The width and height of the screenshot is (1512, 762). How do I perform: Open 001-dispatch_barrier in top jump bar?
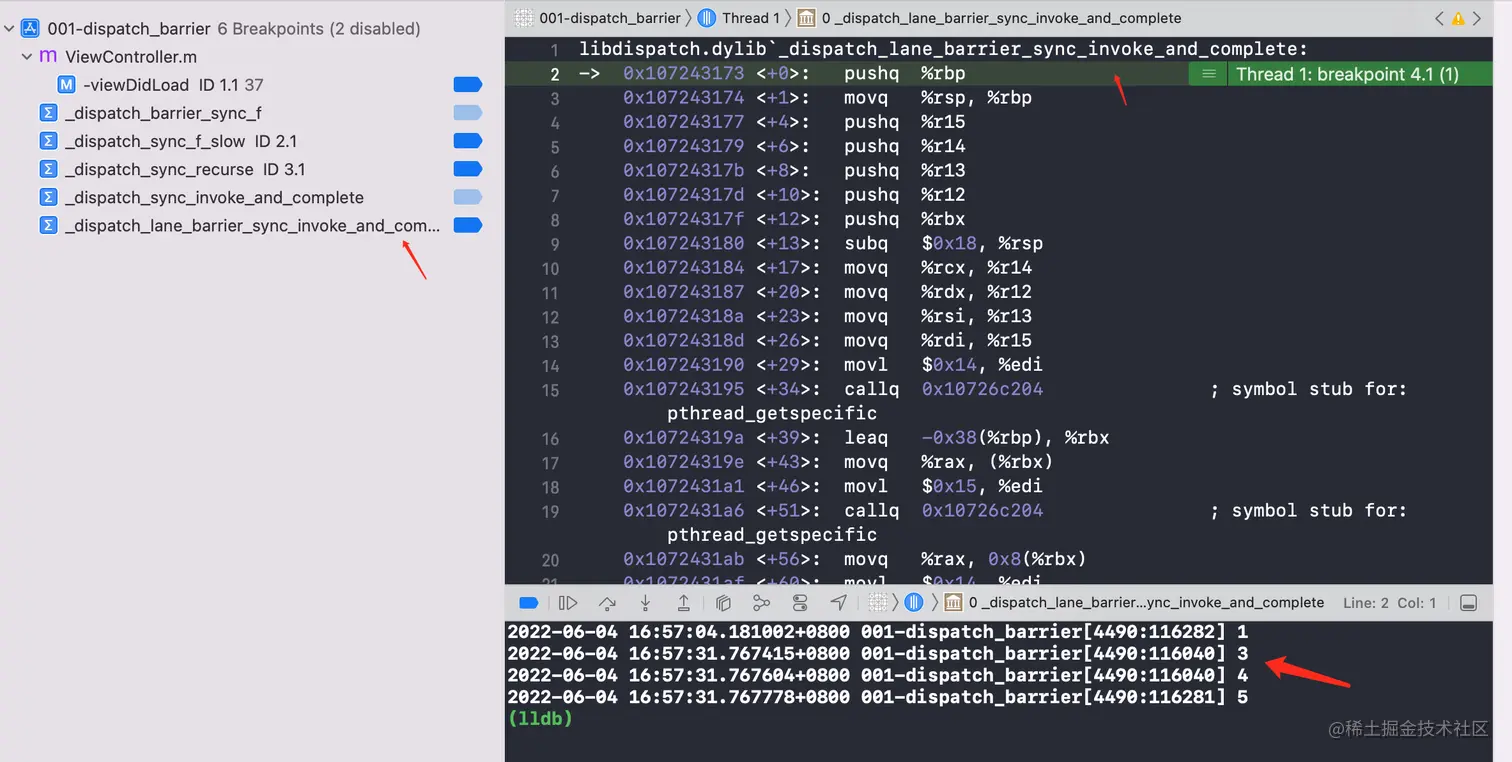(x=598, y=18)
